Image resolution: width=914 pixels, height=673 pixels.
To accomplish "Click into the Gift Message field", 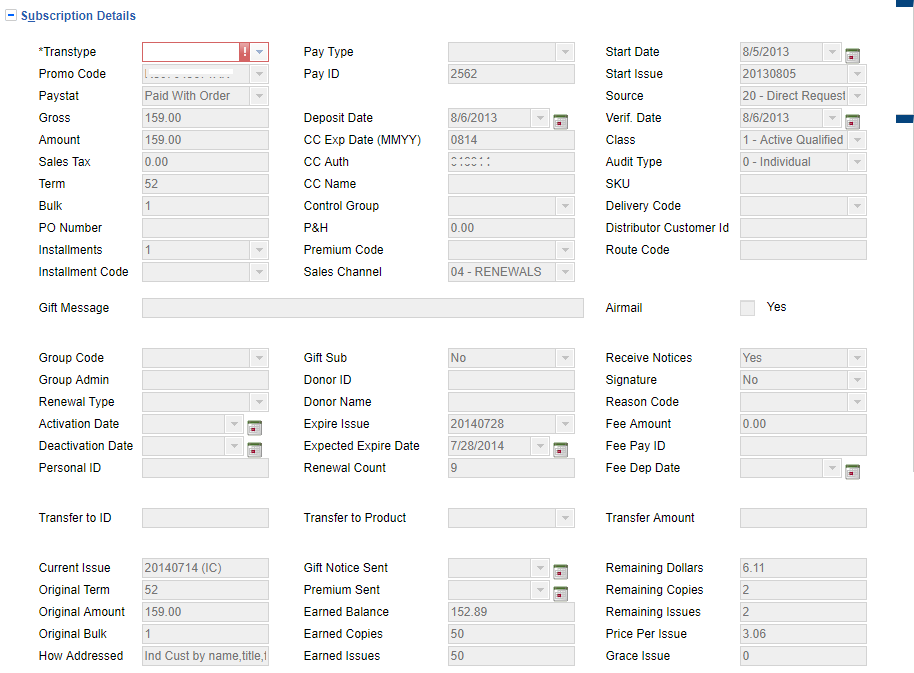I will (362, 308).
